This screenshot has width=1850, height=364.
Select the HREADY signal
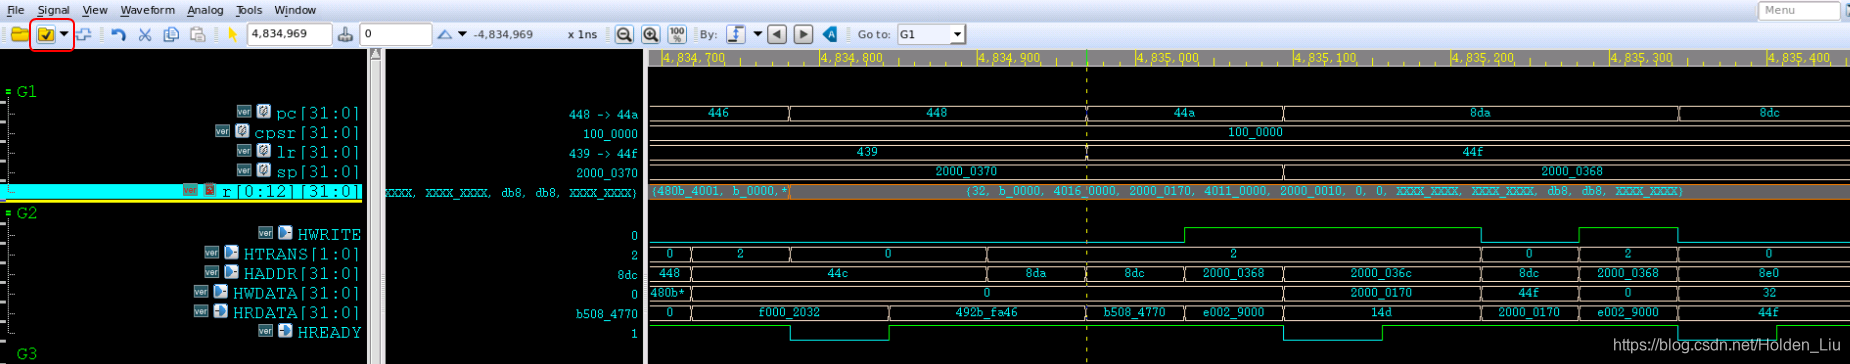[329, 332]
